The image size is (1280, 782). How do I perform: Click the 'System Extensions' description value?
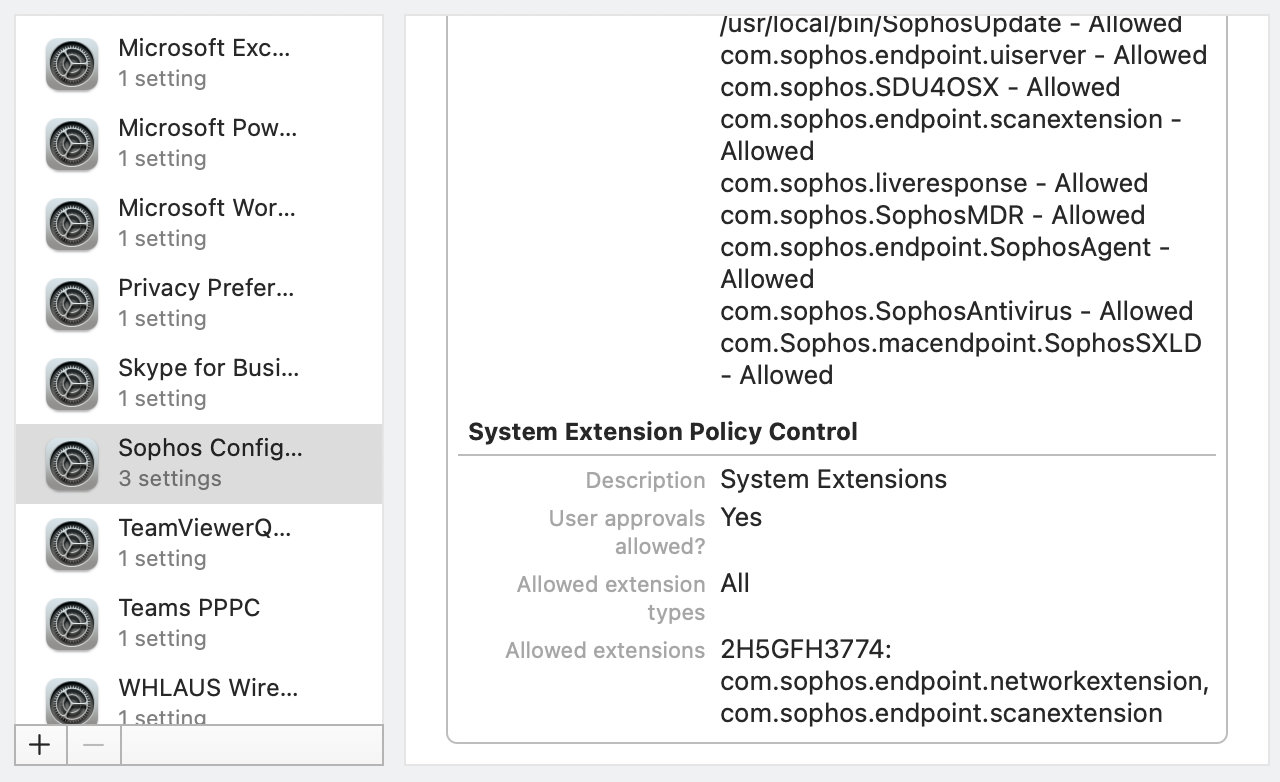[834, 480]
